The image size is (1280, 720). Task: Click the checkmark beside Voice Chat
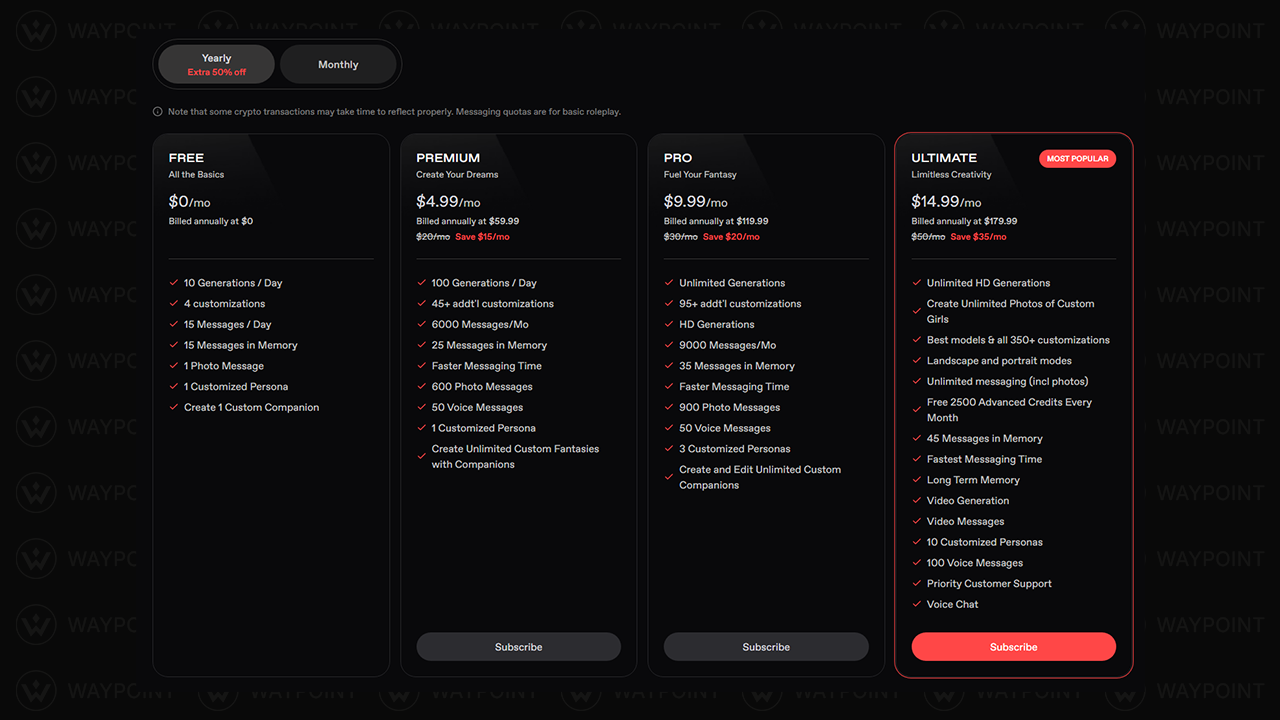tap(918, 604)
